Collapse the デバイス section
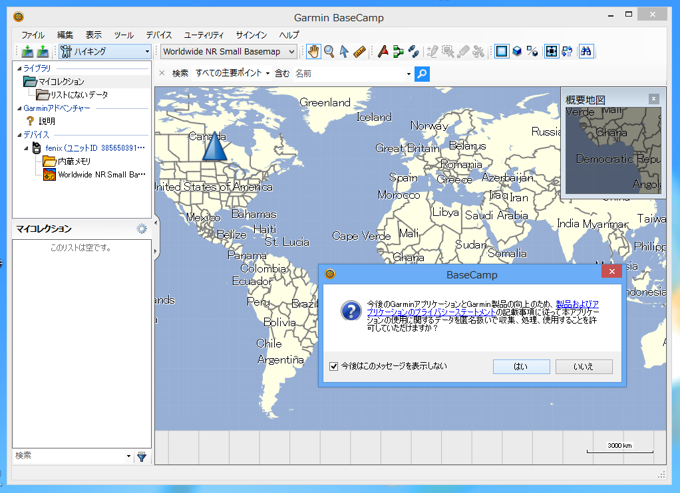 click(19, 135)
